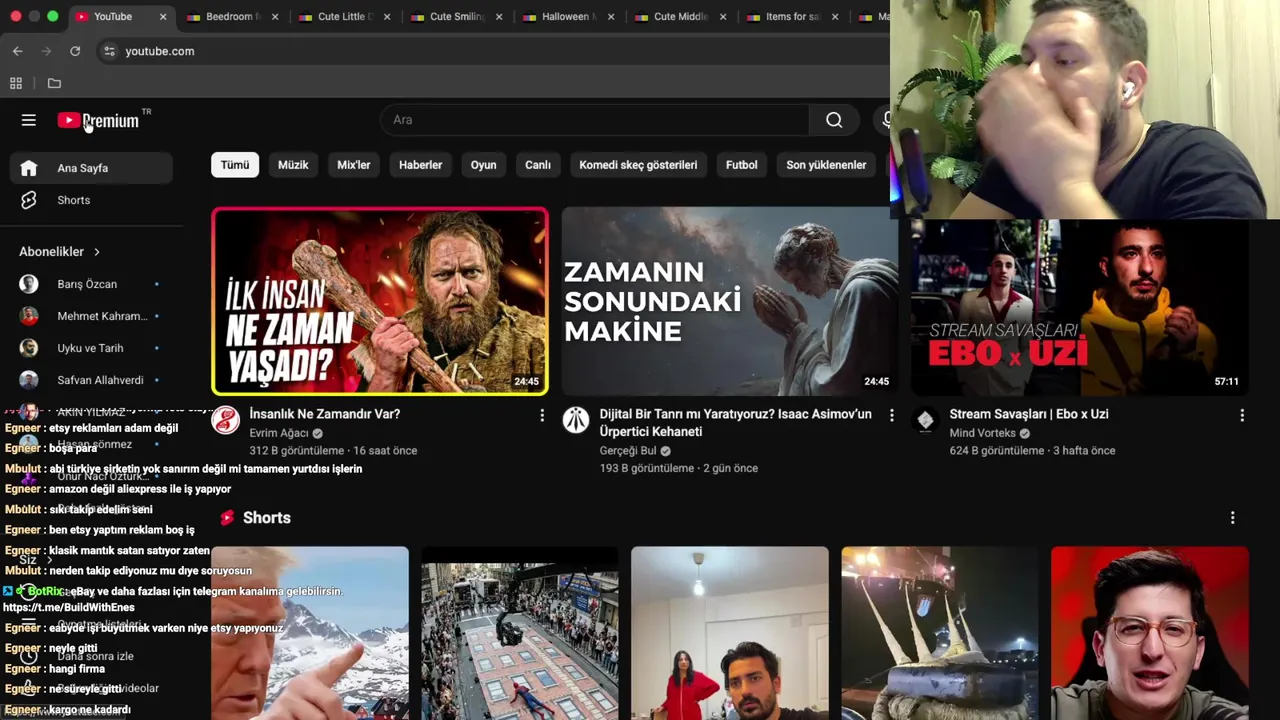Viewport: 1280px width, 720px height.
Task: Open Safvan Allahverdi subscription channel
Action: point(91,380)
